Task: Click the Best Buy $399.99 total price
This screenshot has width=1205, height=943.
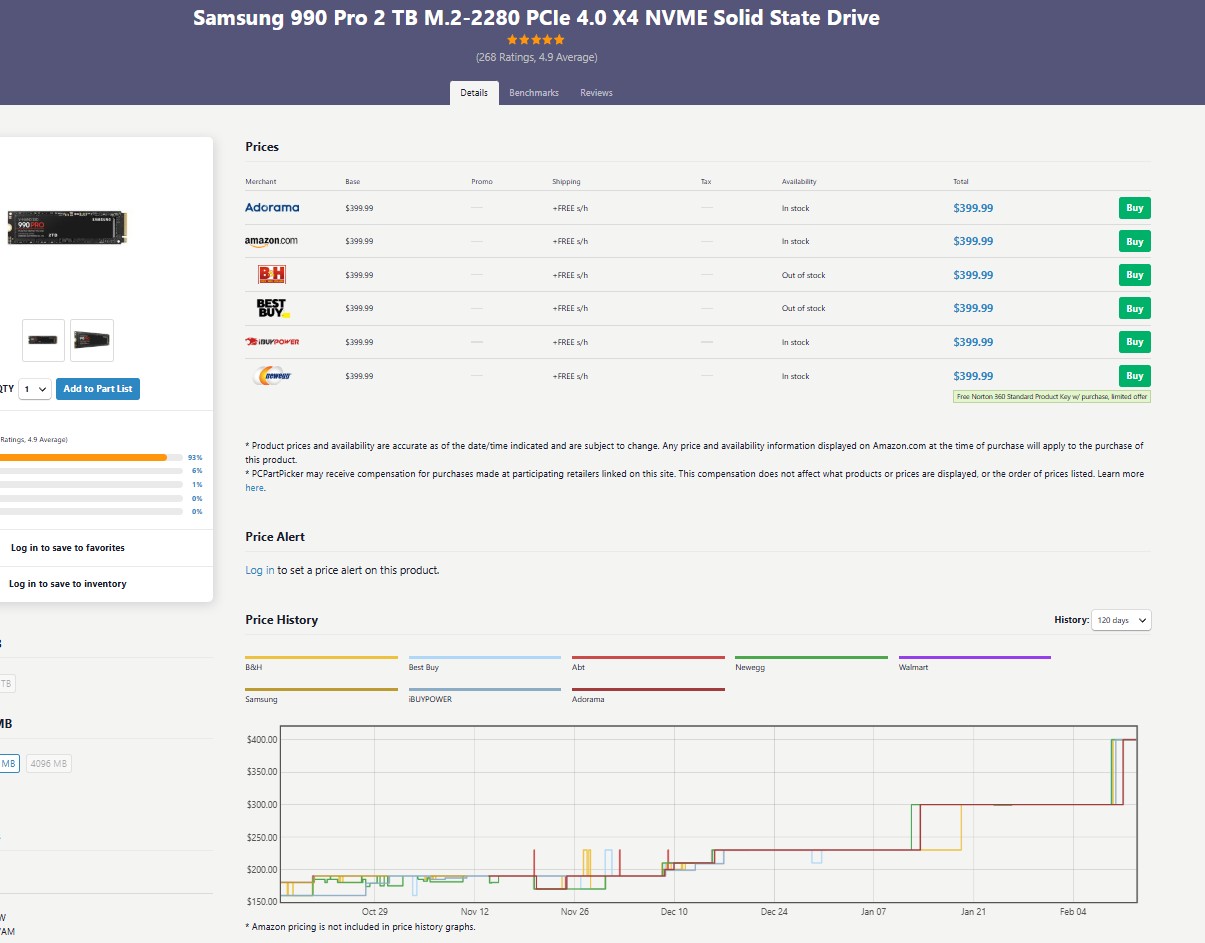Action: click(x=973, y=308)
